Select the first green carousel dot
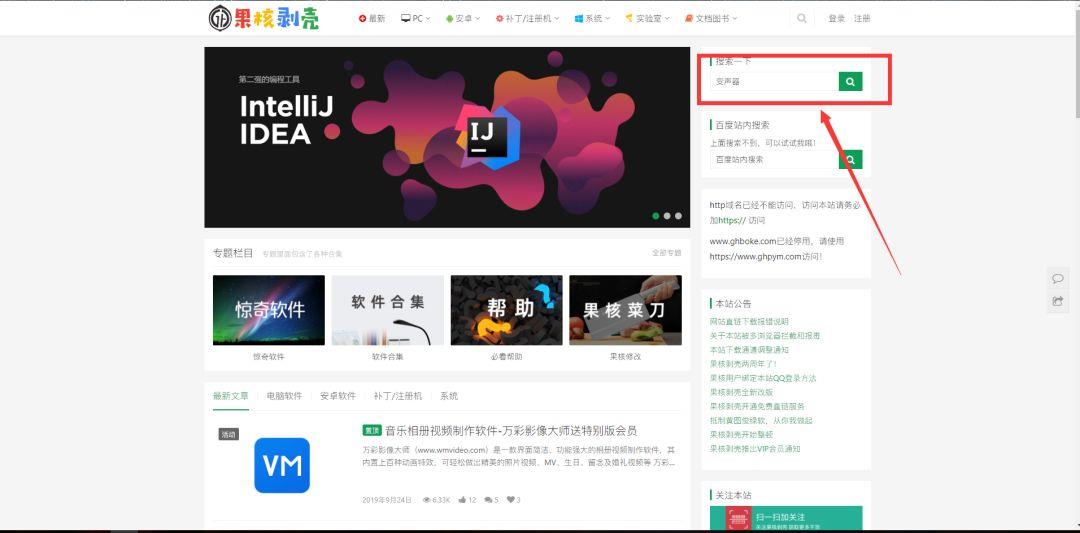 656,216
